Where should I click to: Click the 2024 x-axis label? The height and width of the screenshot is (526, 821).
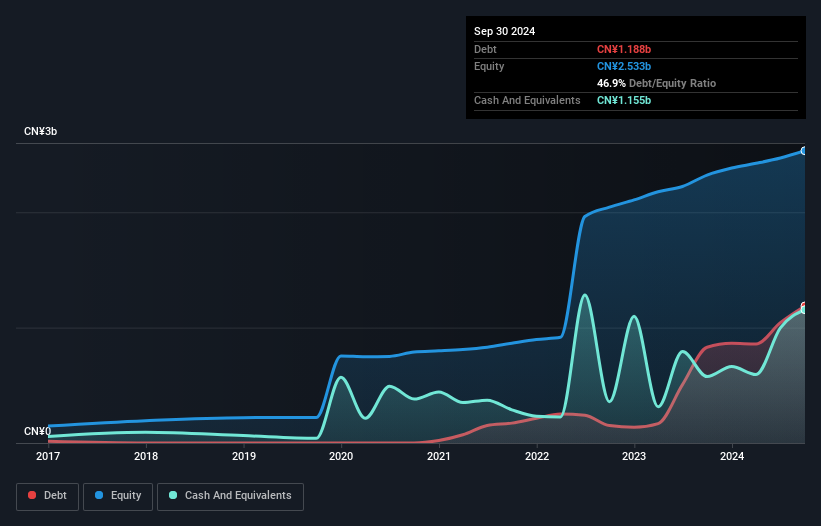pos(732,456)
